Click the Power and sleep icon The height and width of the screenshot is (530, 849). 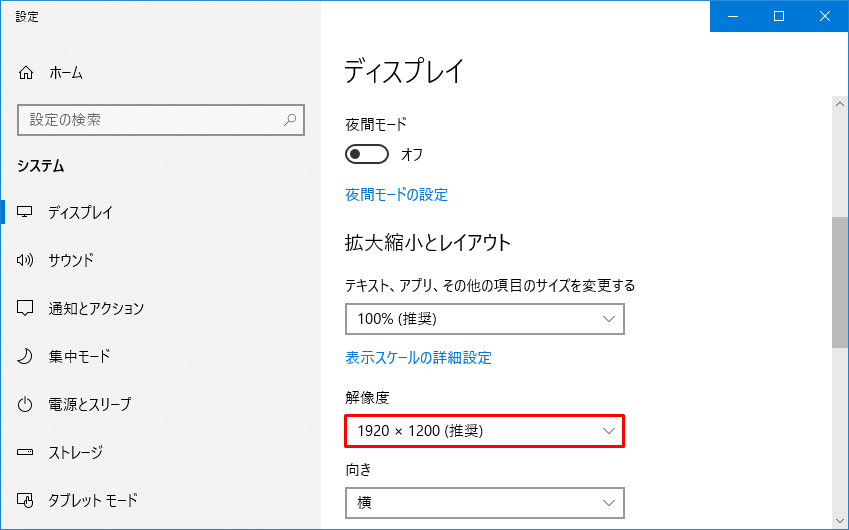27,404
